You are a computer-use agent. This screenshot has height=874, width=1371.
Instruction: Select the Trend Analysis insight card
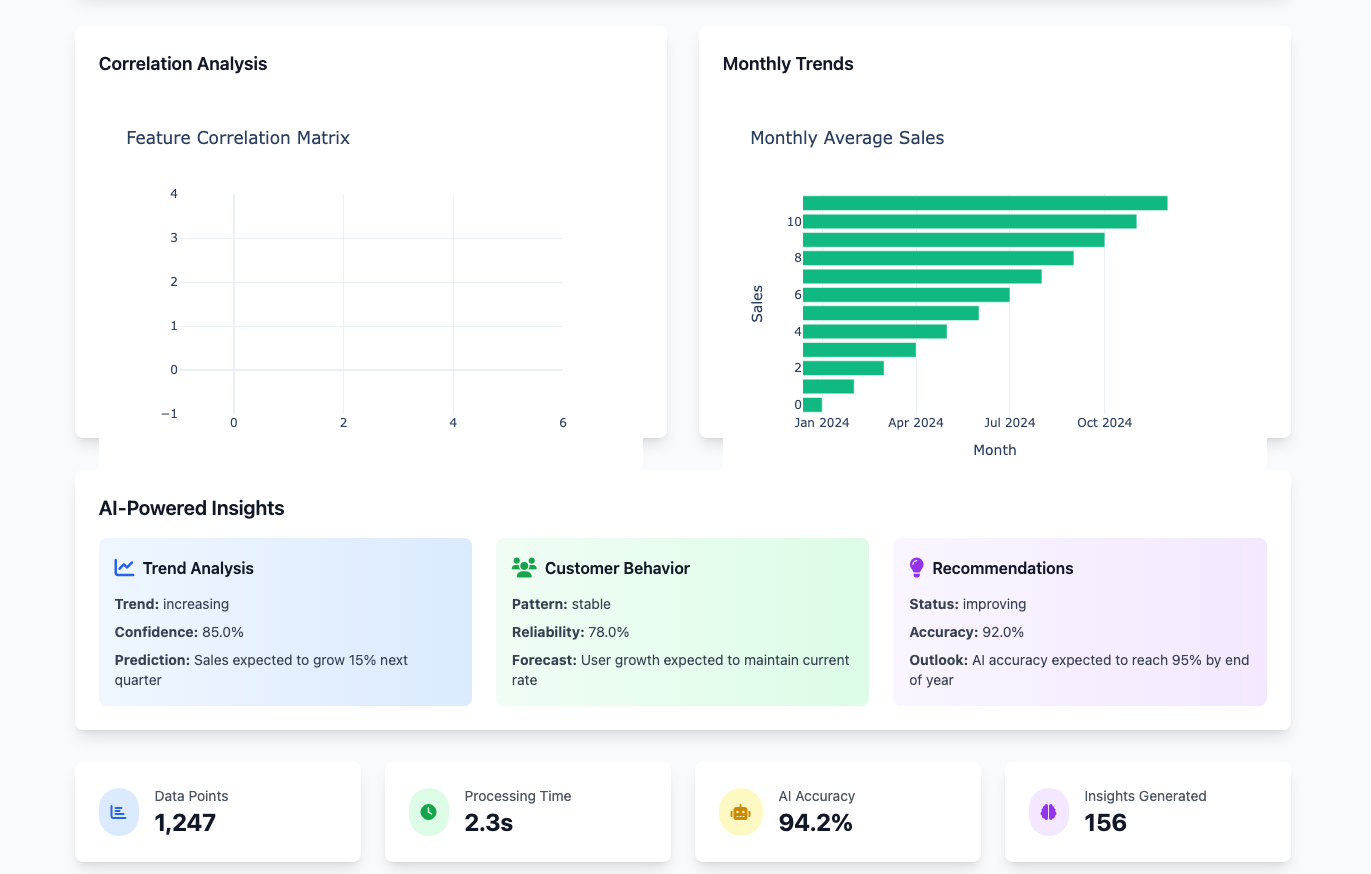pos(285,621)
